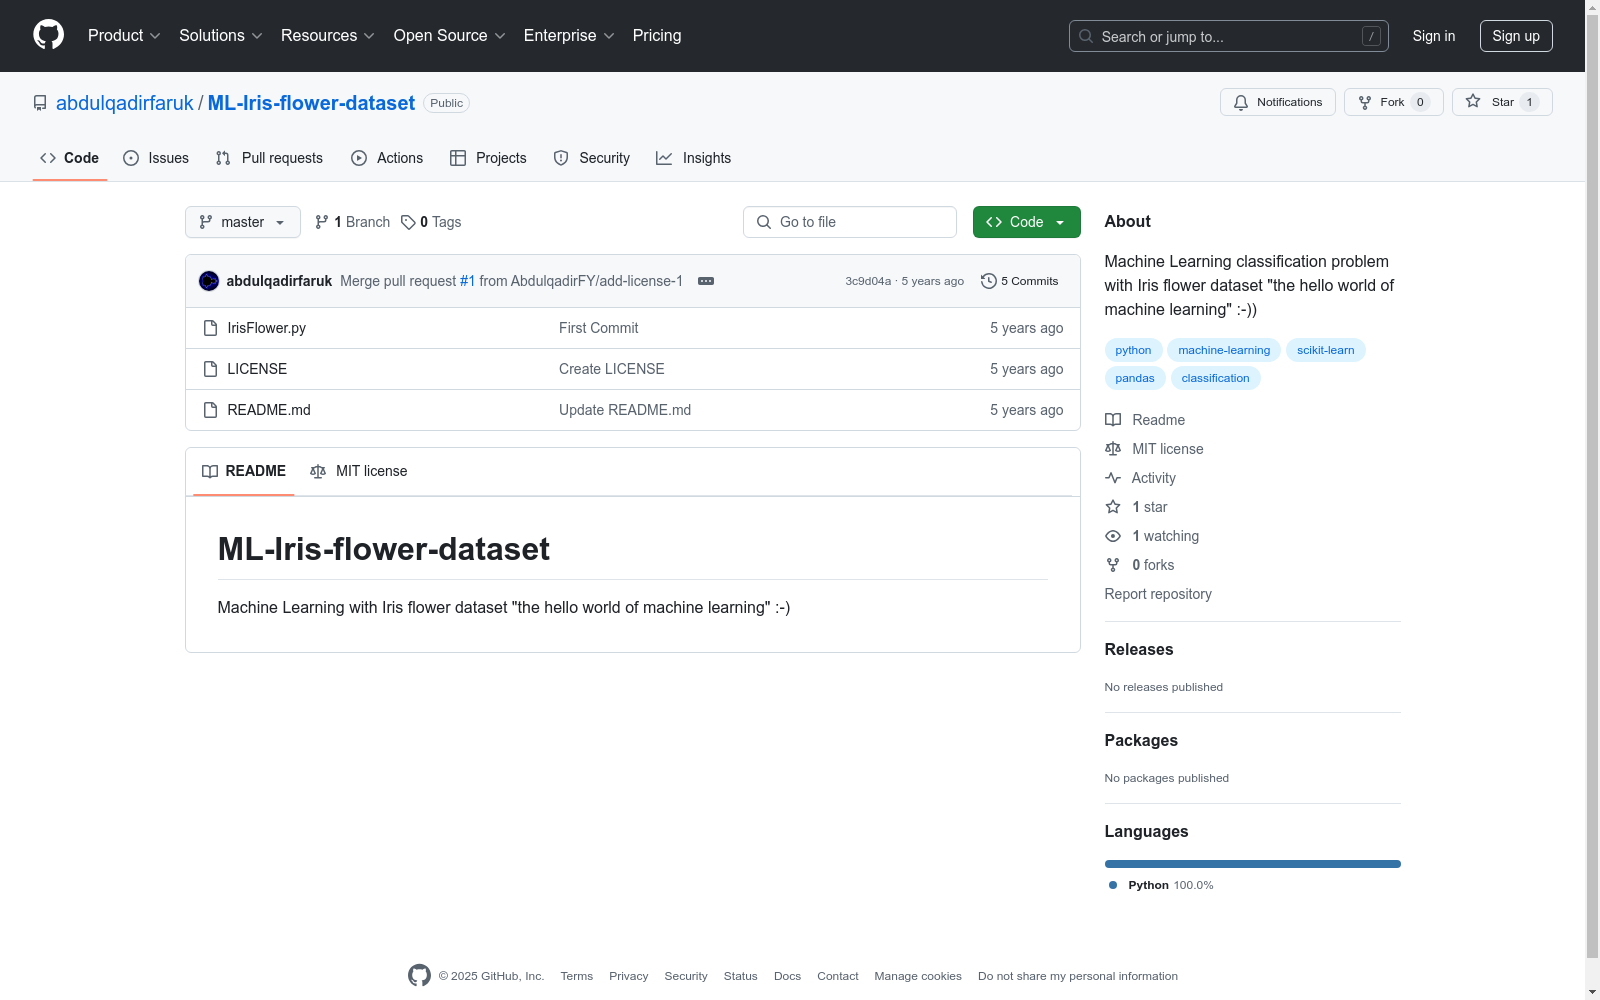Image resolution: width=1600 pixels, height=1000 pixels.
Task: Focus the Search or jump to field
Action: (1229, 36)
